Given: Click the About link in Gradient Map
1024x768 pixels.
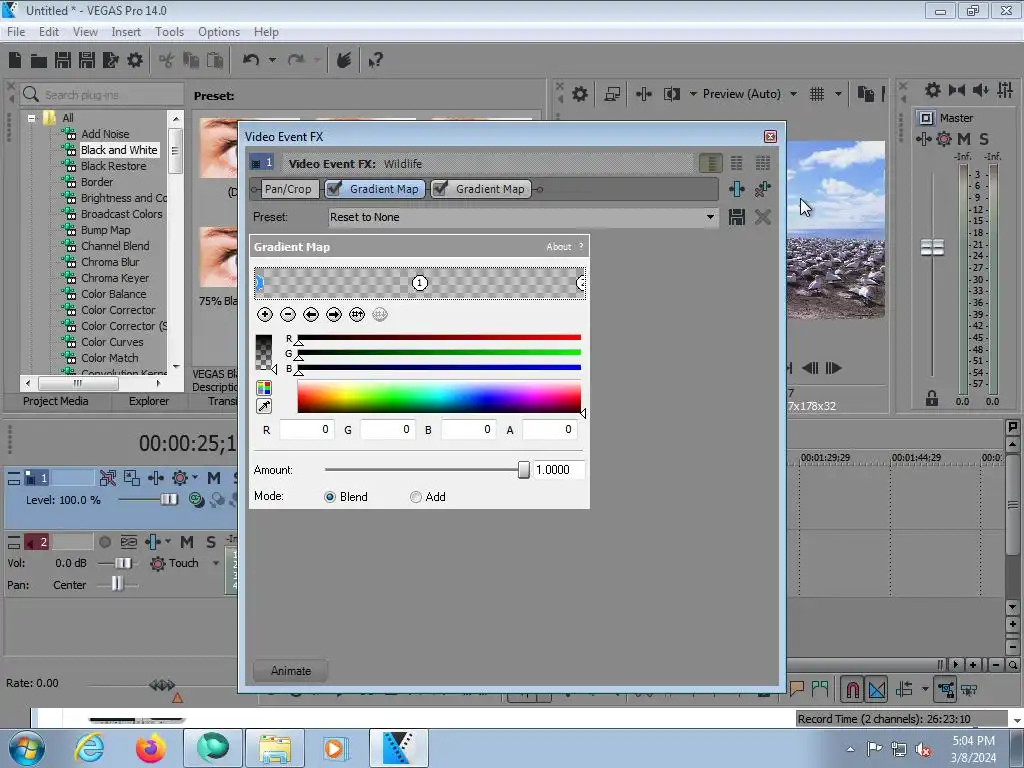Looking at the screenshot, I should pyautogui.click(x=558, y=247).
